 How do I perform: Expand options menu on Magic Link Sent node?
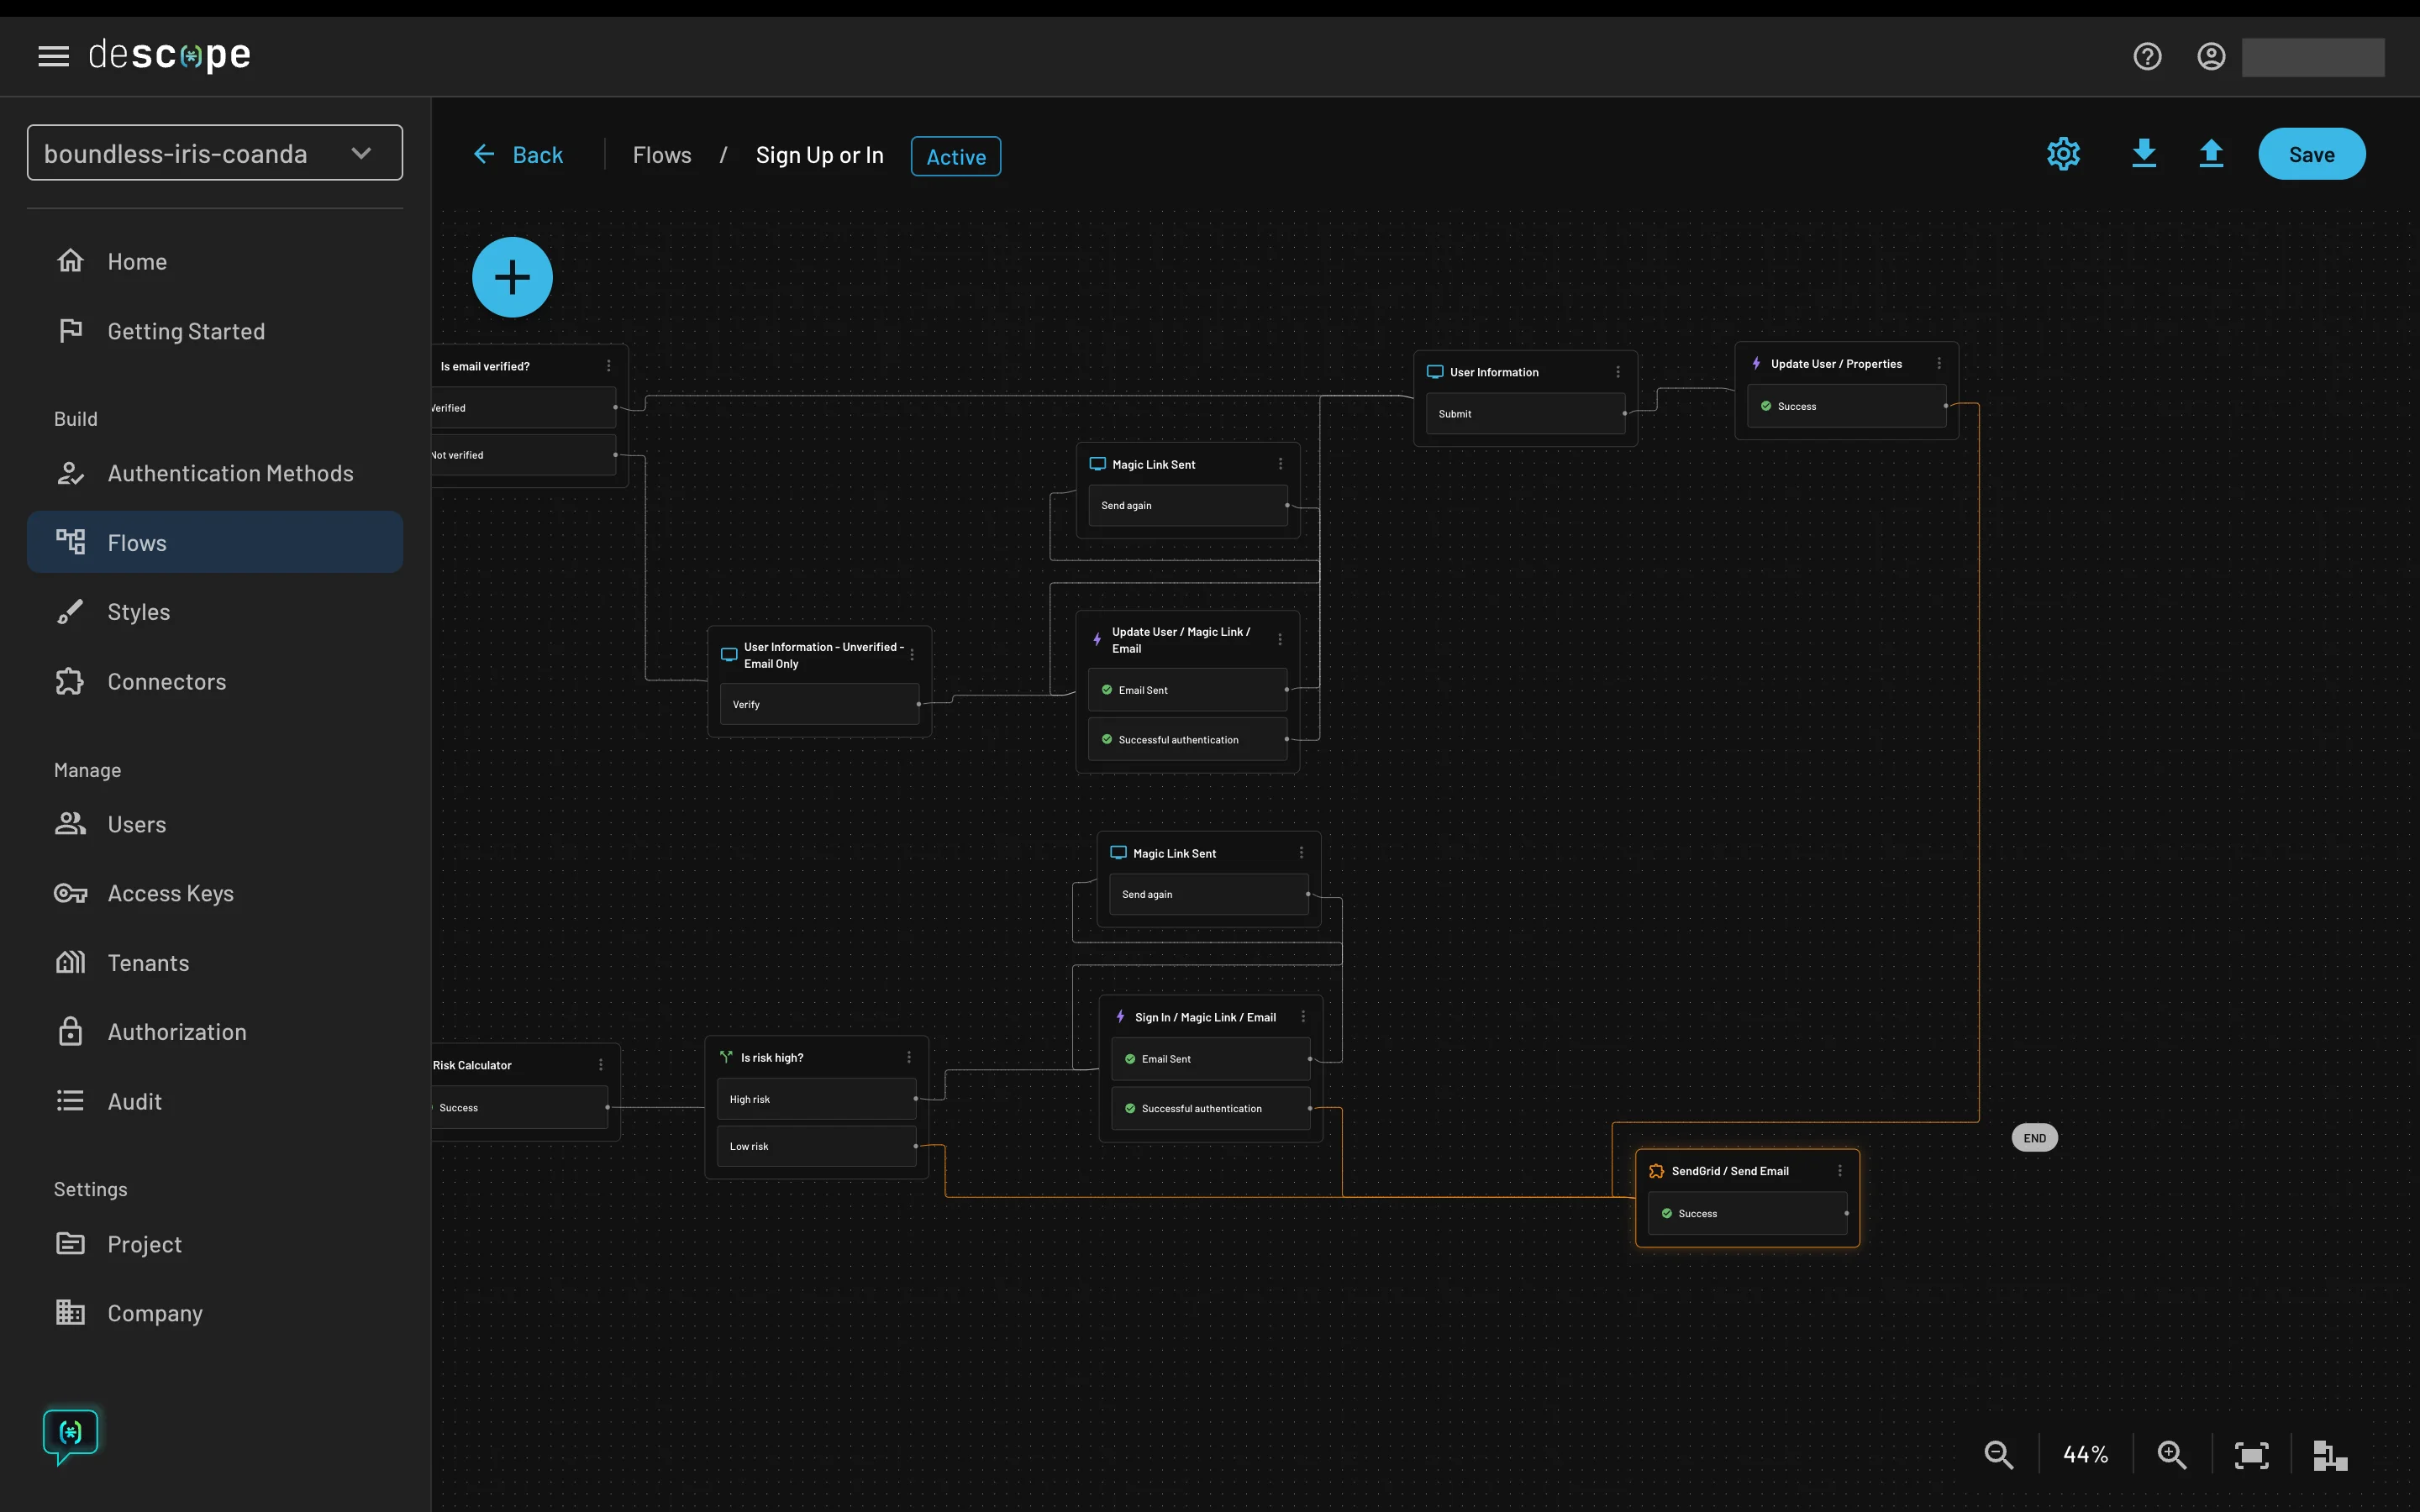pyautogui.click(x=1281, y=464)
